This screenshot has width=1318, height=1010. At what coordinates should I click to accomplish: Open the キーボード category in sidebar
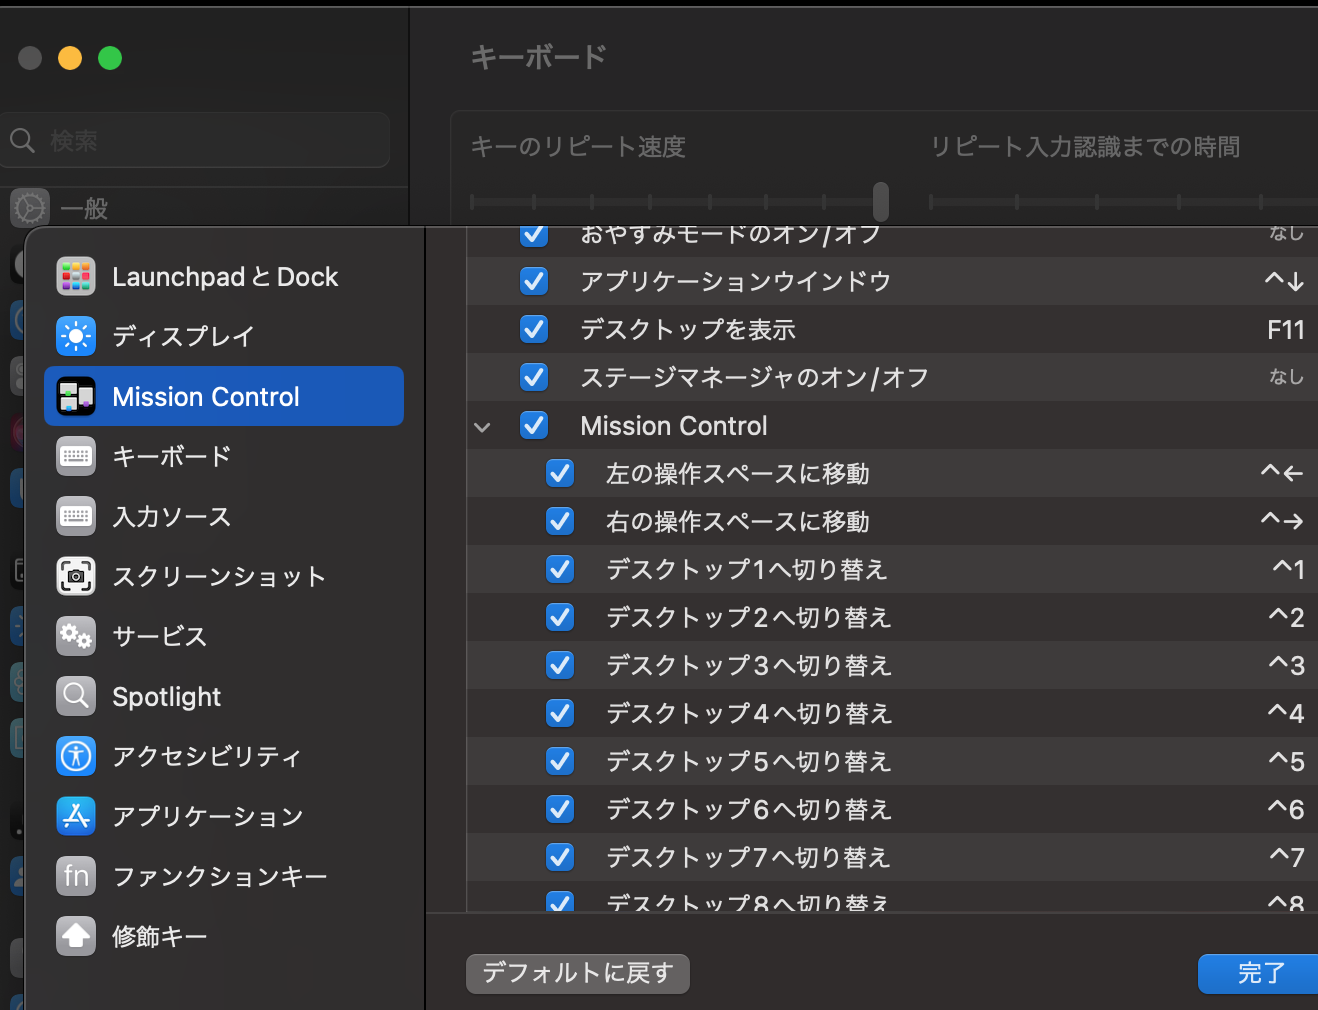[171, 456]
